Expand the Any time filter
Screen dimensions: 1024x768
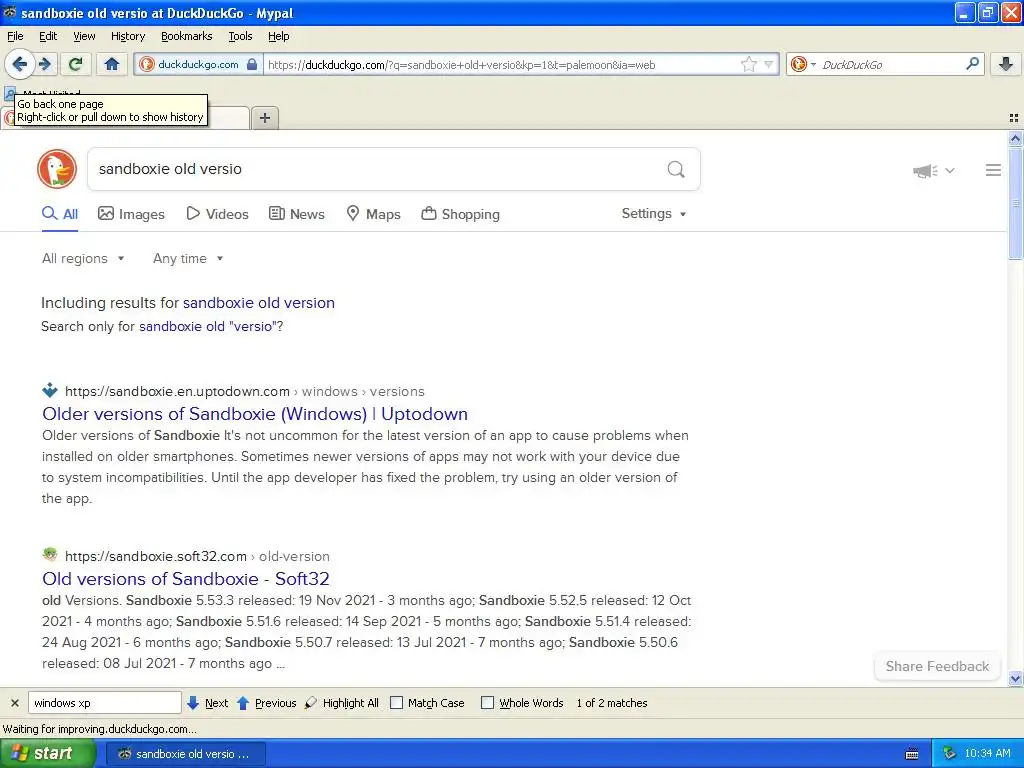coord(188,259)
